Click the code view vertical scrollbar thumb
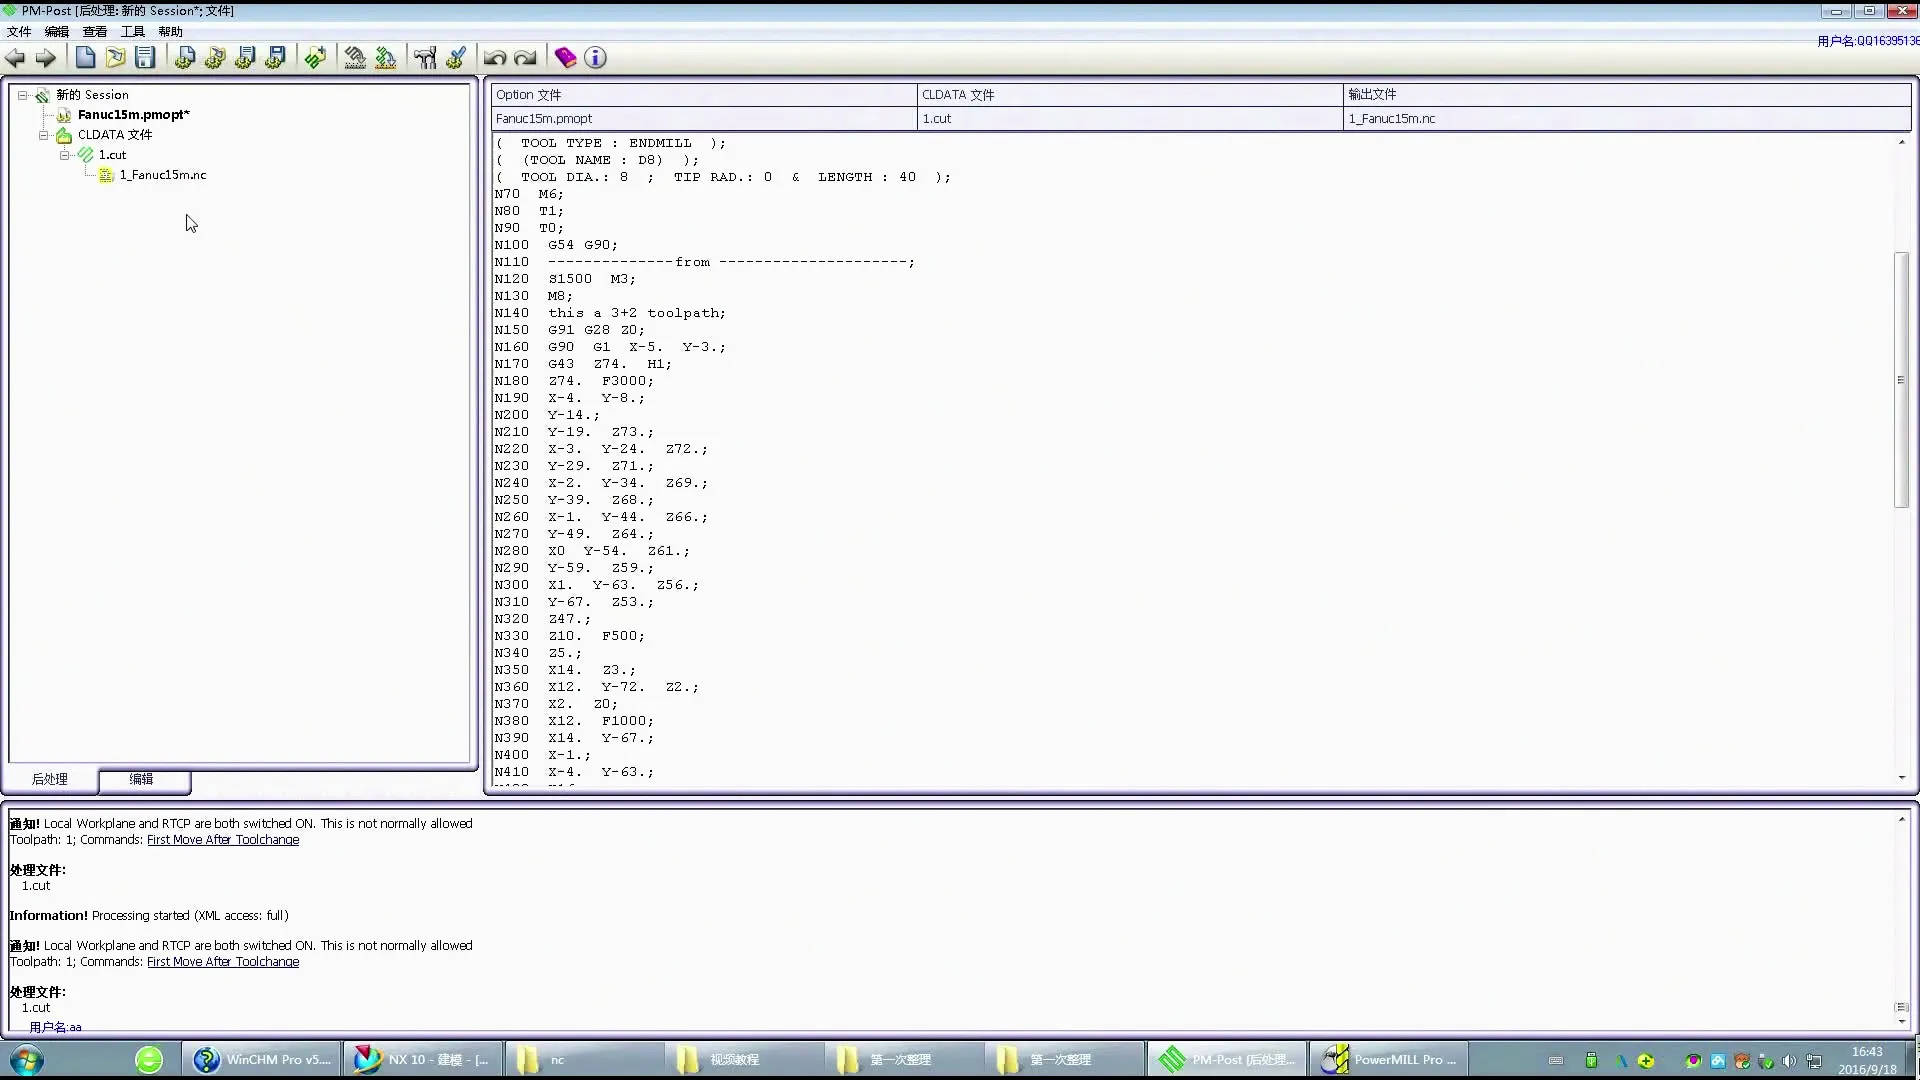1920x1080 pixels. click(1901, 380)
